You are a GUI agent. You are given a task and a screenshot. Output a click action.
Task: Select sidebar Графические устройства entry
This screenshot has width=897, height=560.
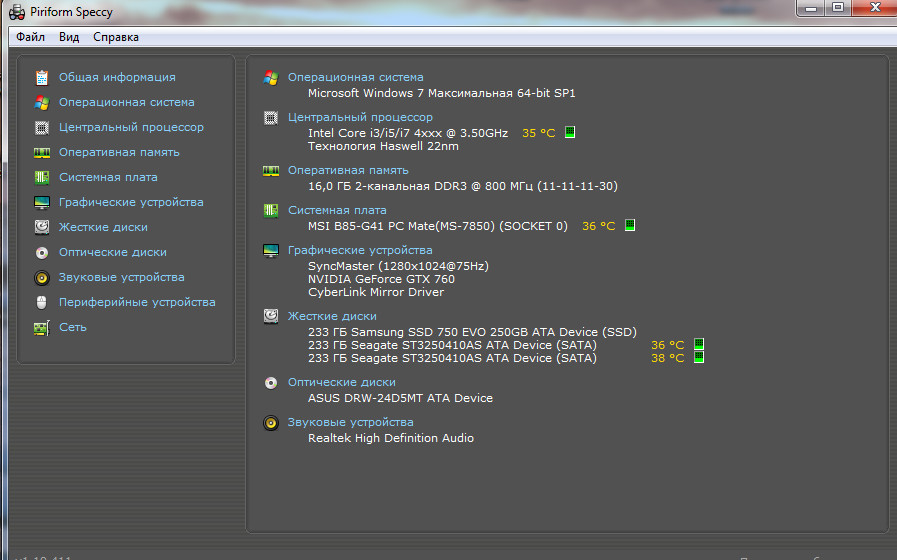coord(131,202)
